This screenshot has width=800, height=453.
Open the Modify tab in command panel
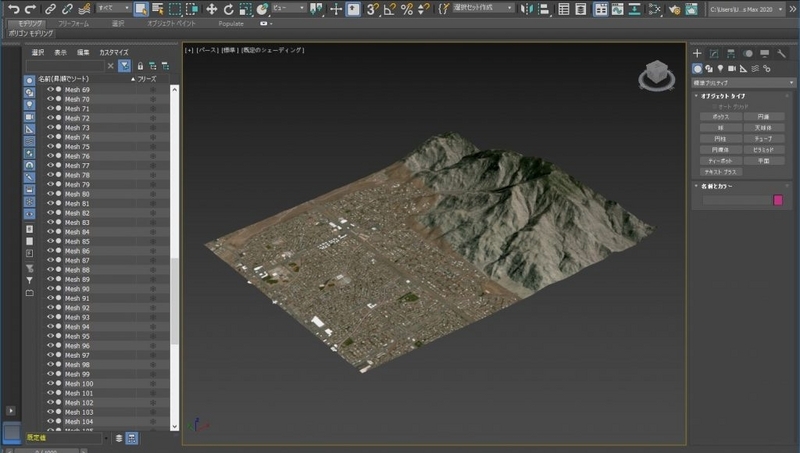coord(714,53)
